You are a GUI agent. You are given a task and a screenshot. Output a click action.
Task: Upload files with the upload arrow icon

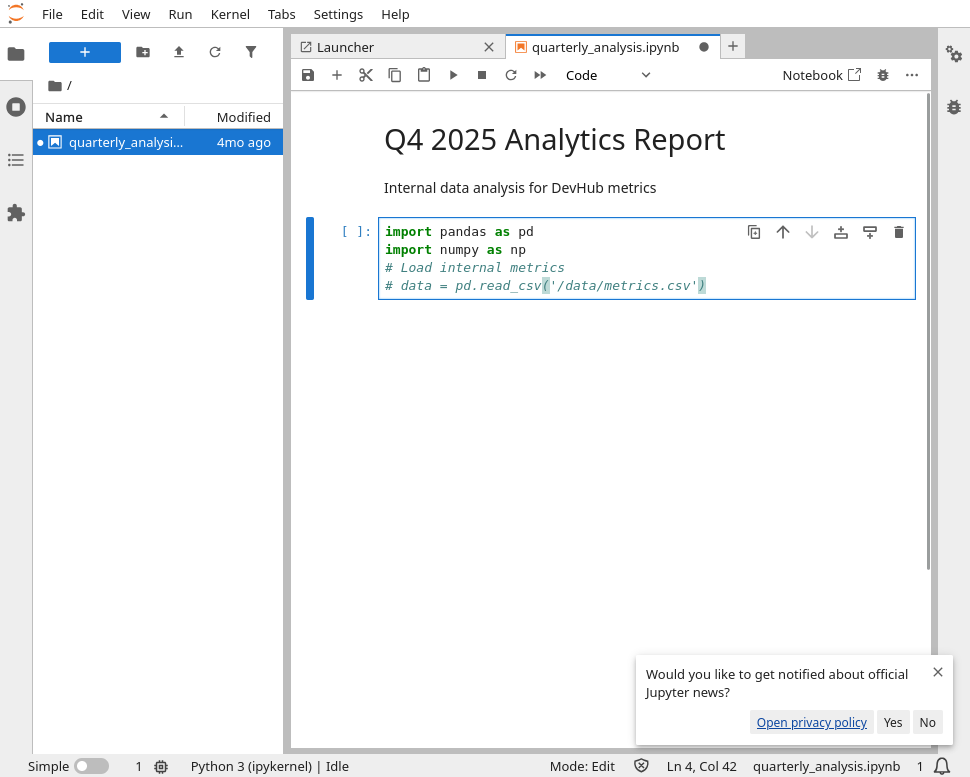click(179, 53)
